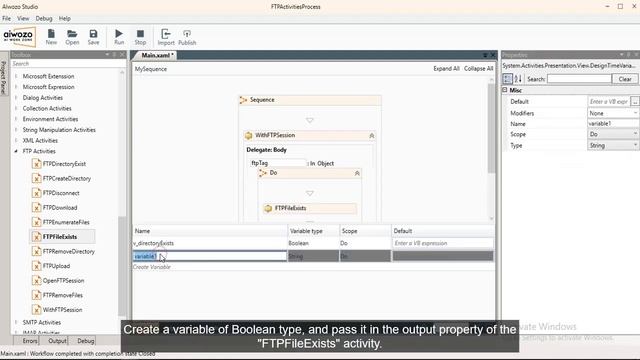640x360 pixels.
Task: Click the toolbox vertical scrollbar
Action: coord(122,265)
